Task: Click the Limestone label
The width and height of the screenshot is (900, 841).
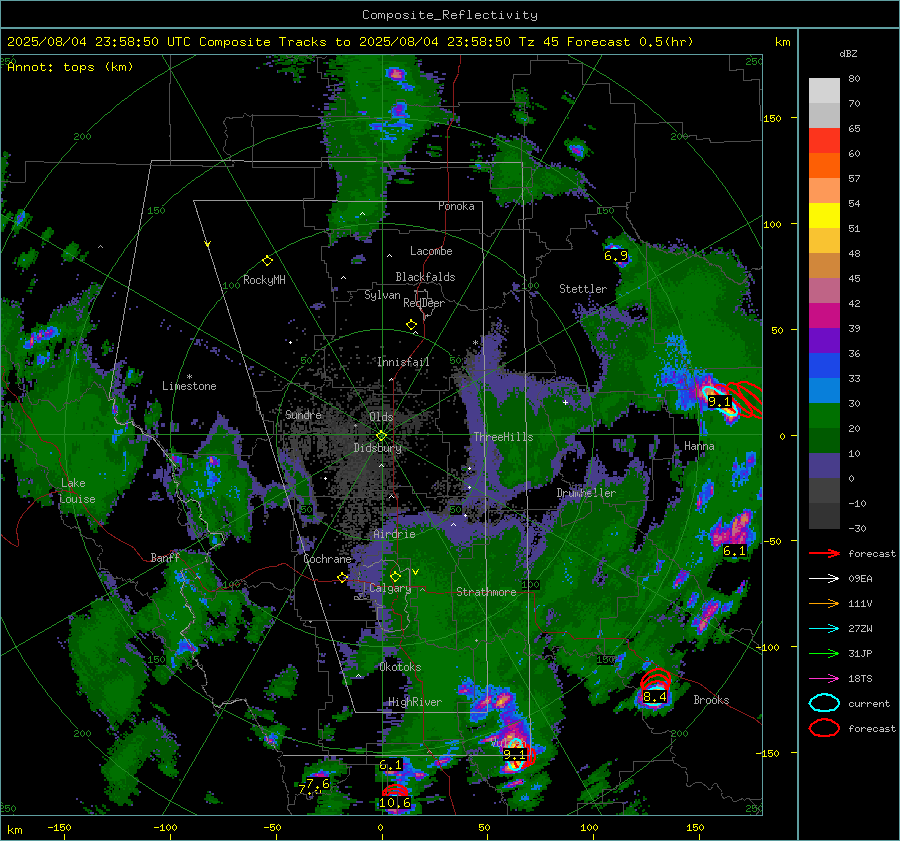Action: pos(189,386)
